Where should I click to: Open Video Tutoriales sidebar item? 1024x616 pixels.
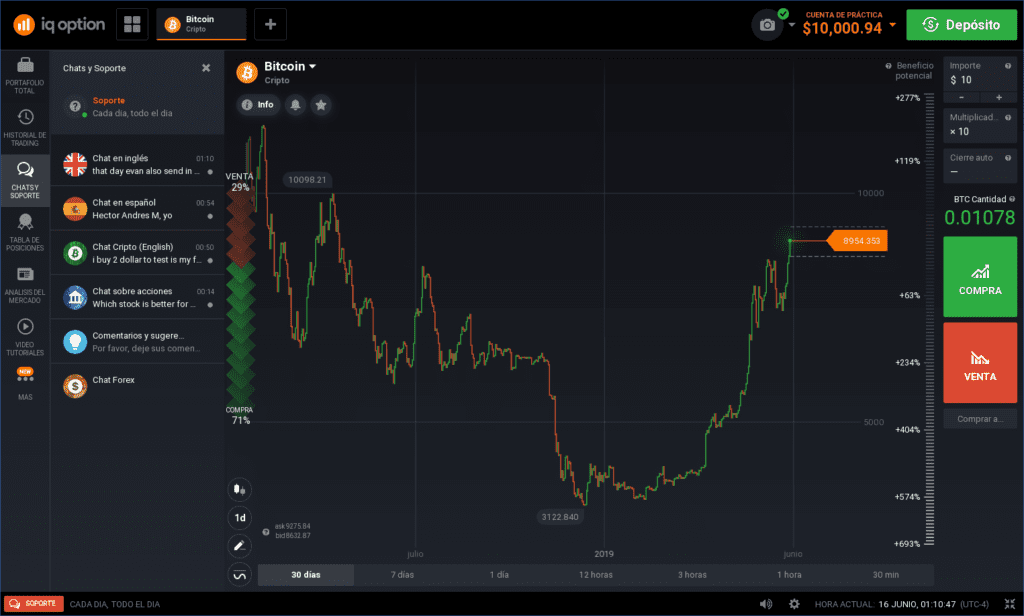25,337
